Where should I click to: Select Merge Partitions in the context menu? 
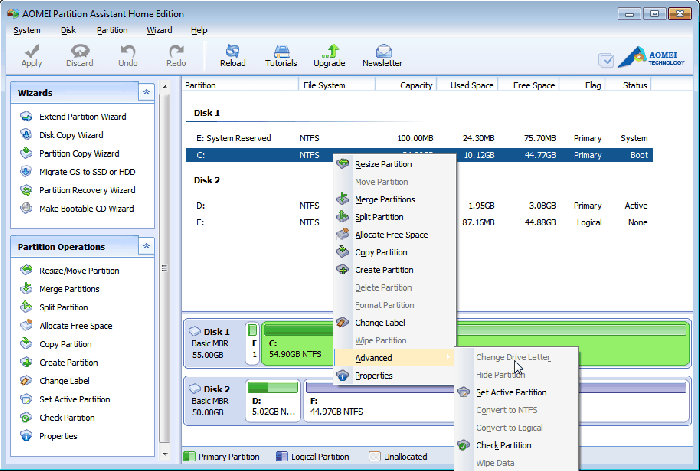385,199
